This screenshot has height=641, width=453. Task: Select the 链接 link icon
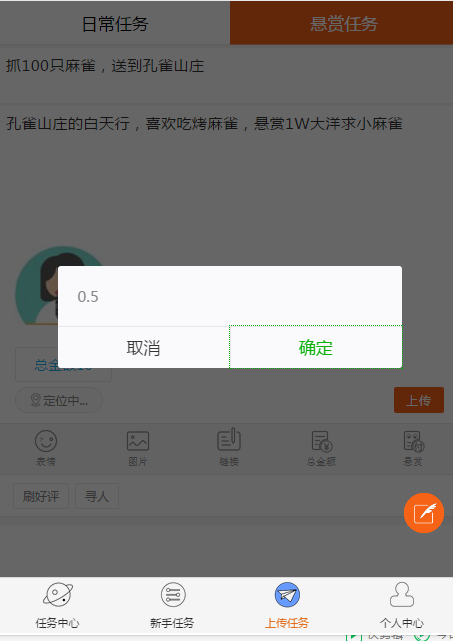(x=229, y=440)
